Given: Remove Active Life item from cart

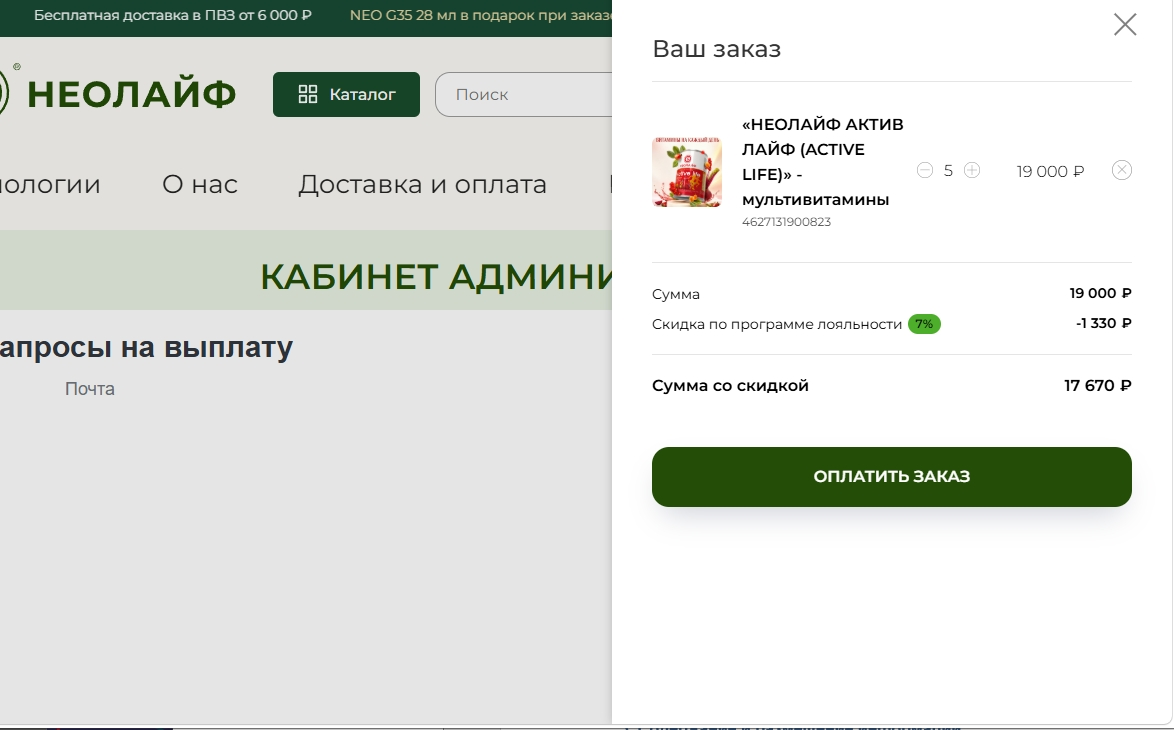Looking at the screenshot, I should pyautogui.click(x=1122, y=171).
